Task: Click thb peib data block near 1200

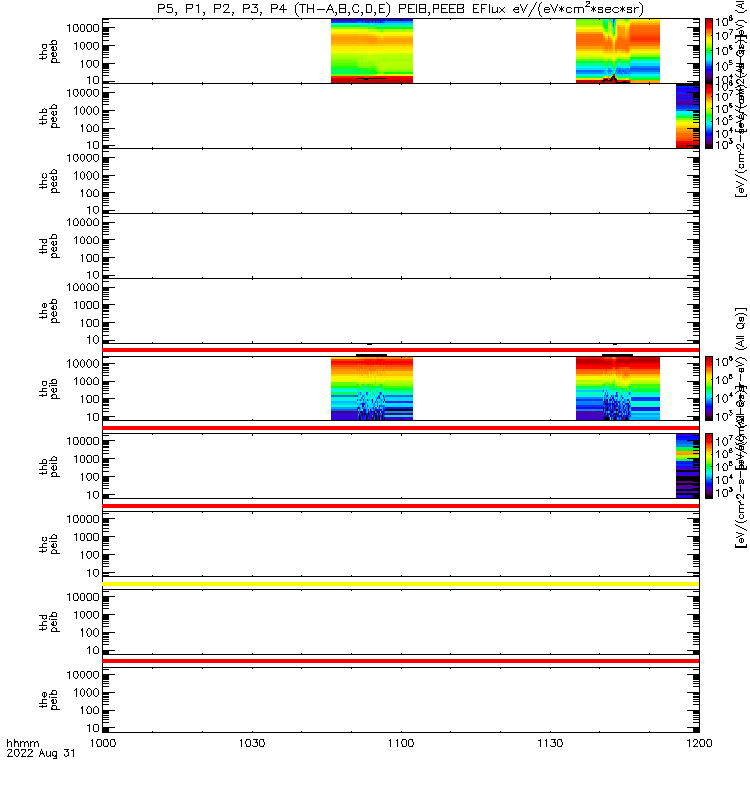Action: point(687,466)
